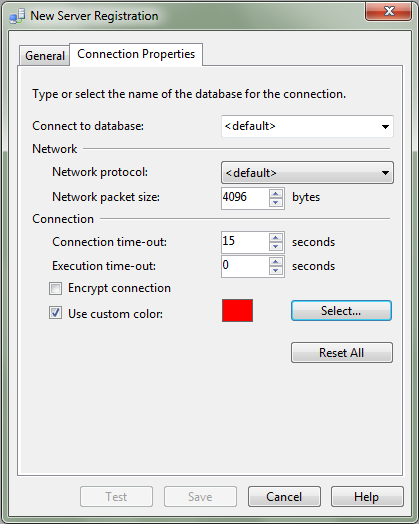
Task: Open Help for this dialog
Action: pyautogui.click(x=367, y=497)
